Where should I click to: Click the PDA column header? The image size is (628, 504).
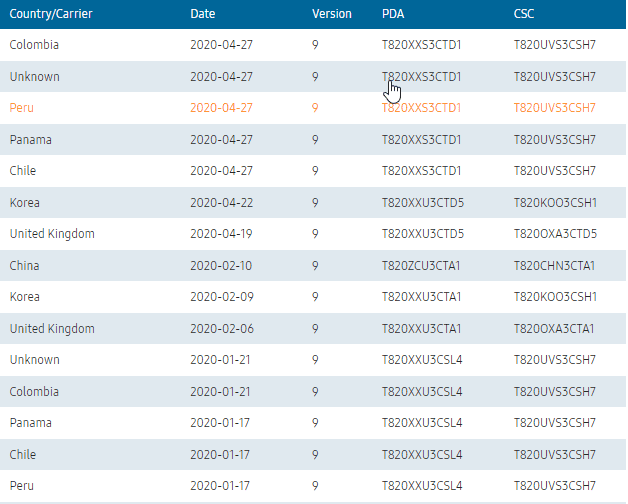coord(394,14)
